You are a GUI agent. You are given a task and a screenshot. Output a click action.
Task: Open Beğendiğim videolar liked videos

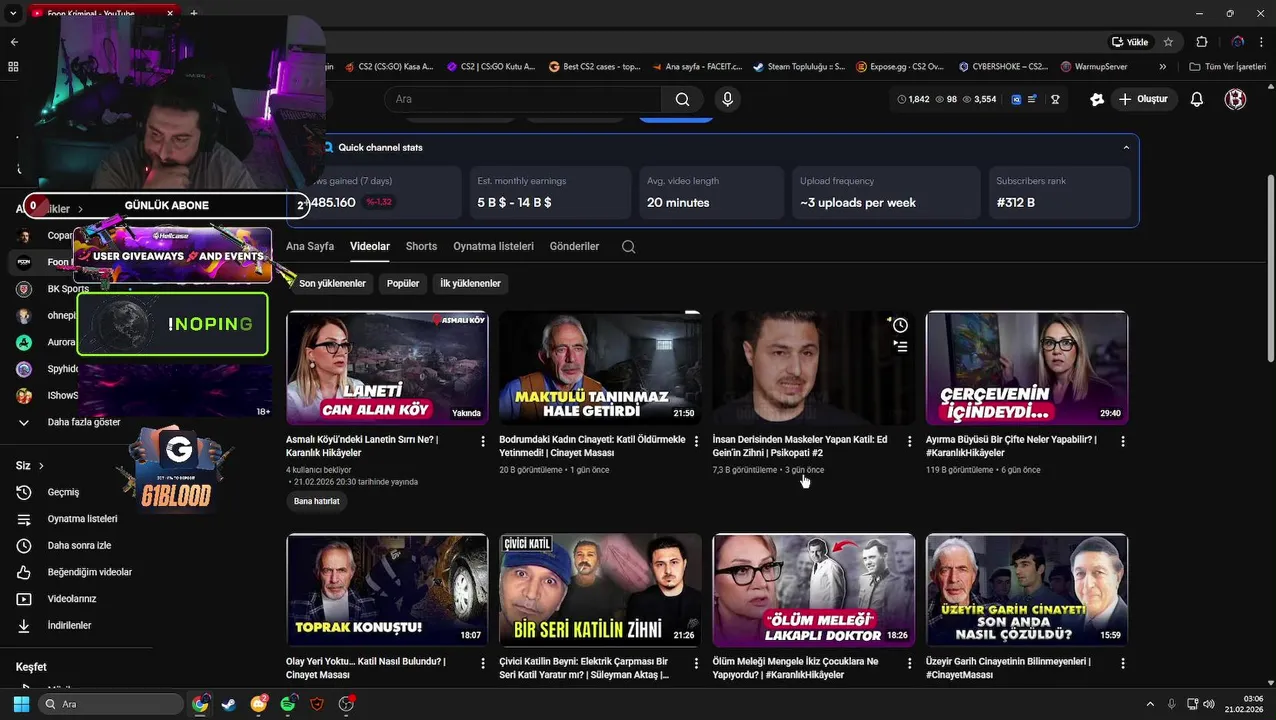88,572
